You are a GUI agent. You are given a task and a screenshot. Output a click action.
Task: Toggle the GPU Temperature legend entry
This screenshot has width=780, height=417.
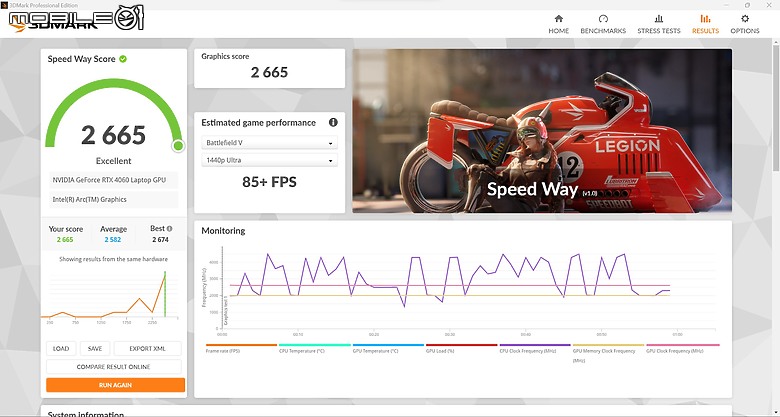(x=388, y=348)
